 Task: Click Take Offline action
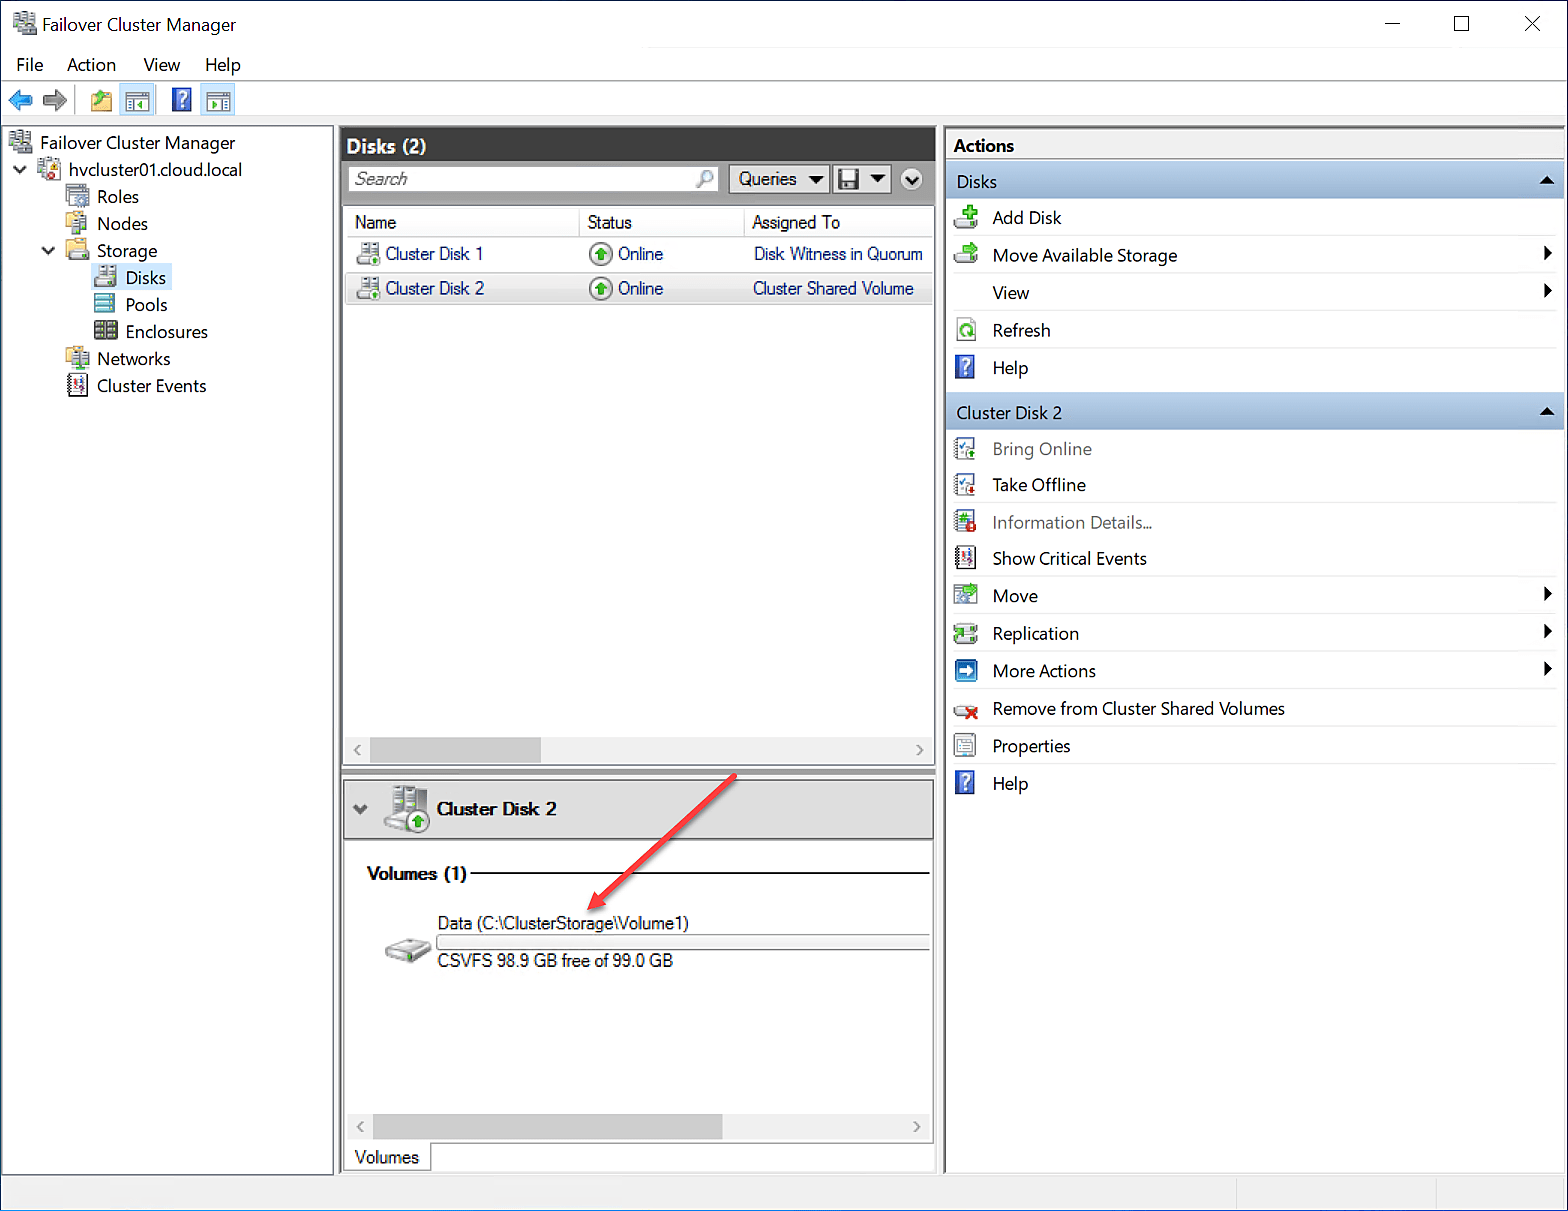(1039, 485)
